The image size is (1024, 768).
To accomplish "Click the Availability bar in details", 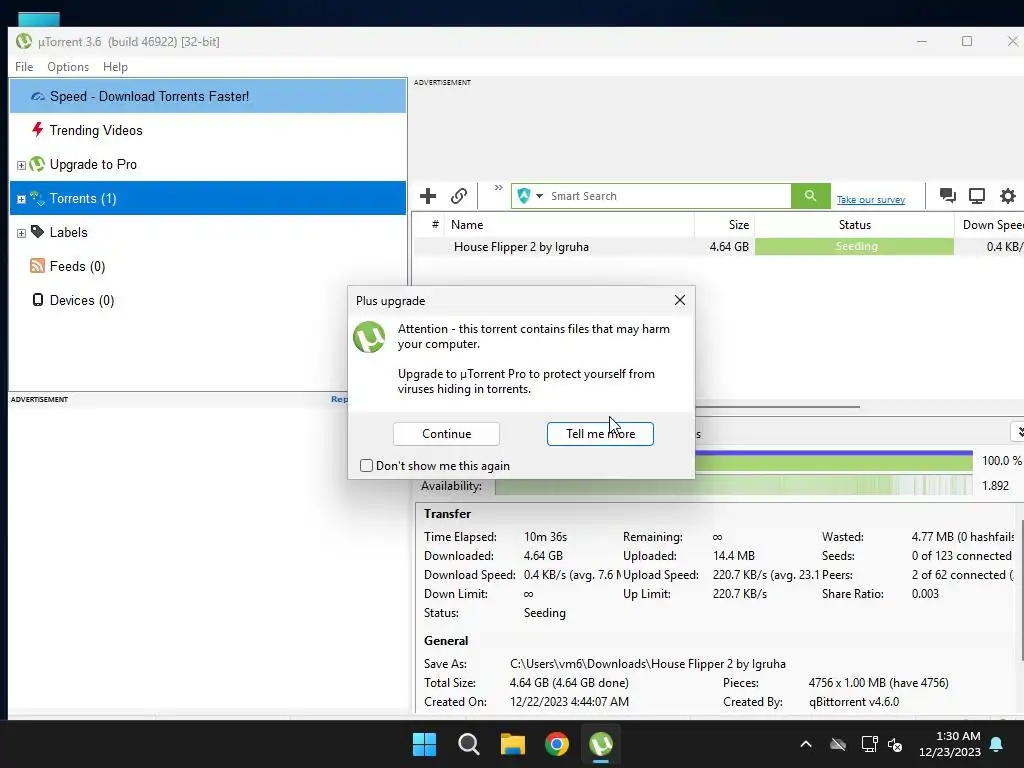I will tap(733, 486).
